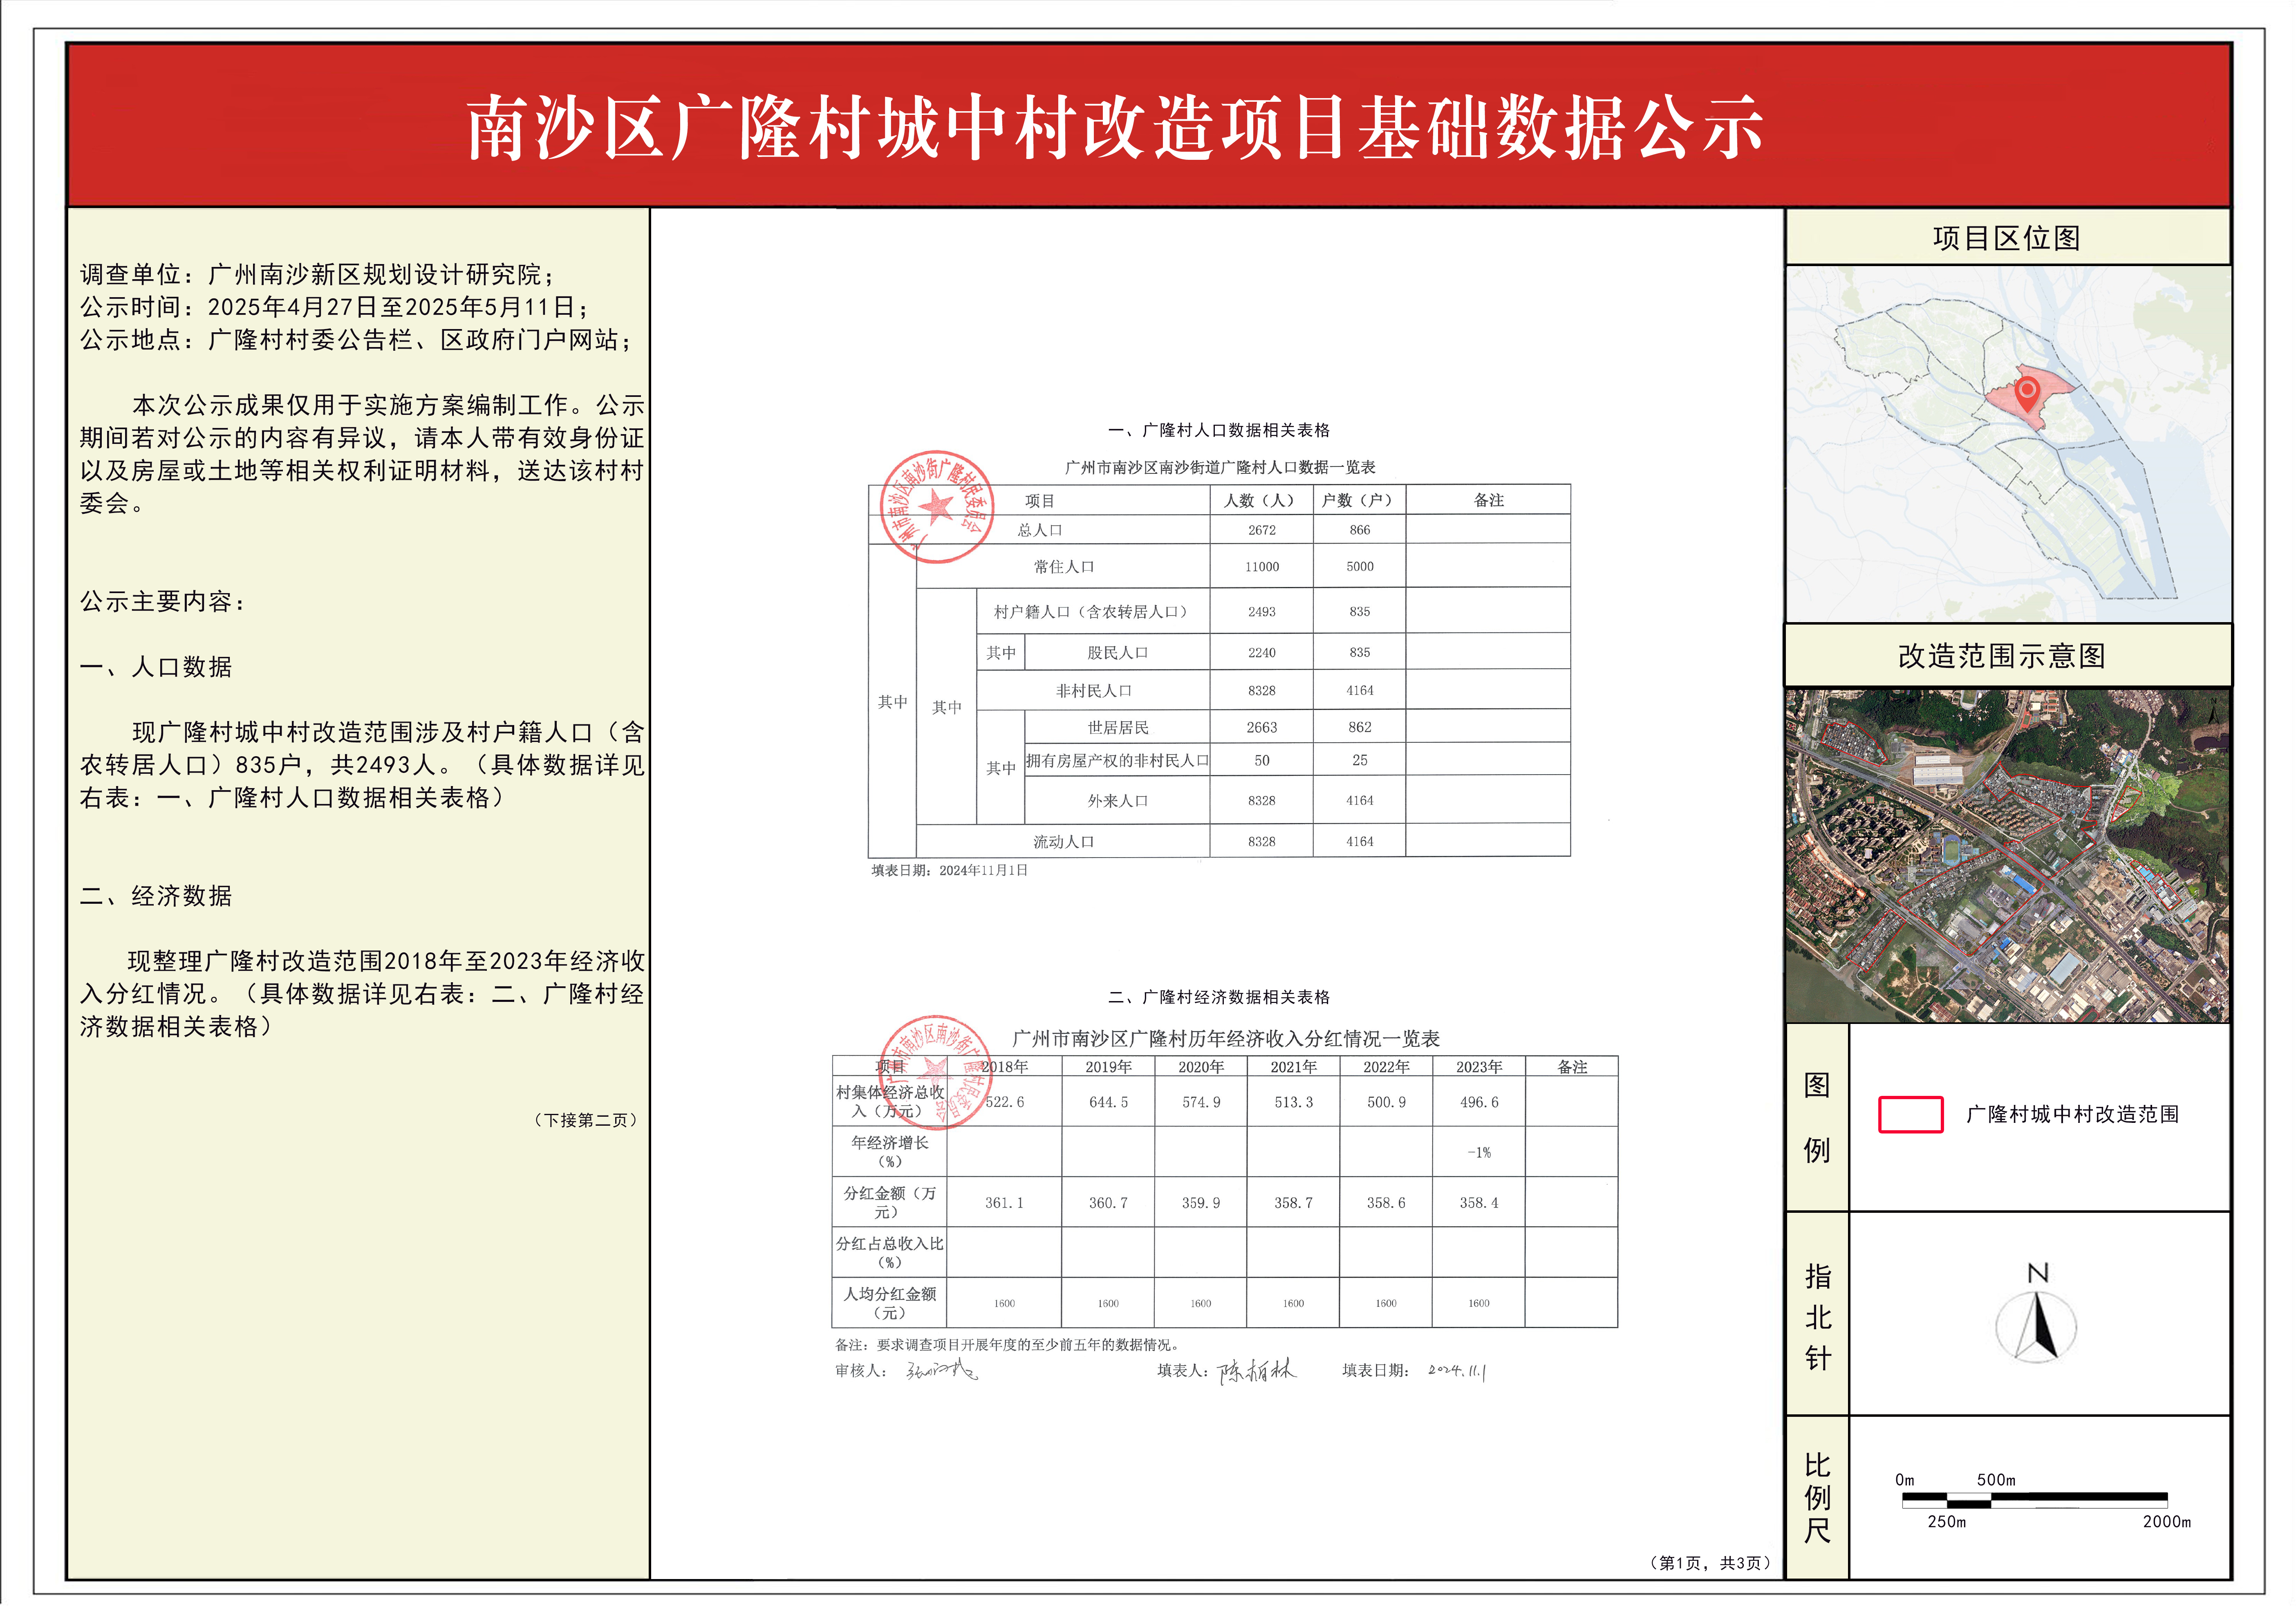Click the 拥有房屋产权的非村民人口 row label
The image size is (2296, 1624).
(1117, 761)
